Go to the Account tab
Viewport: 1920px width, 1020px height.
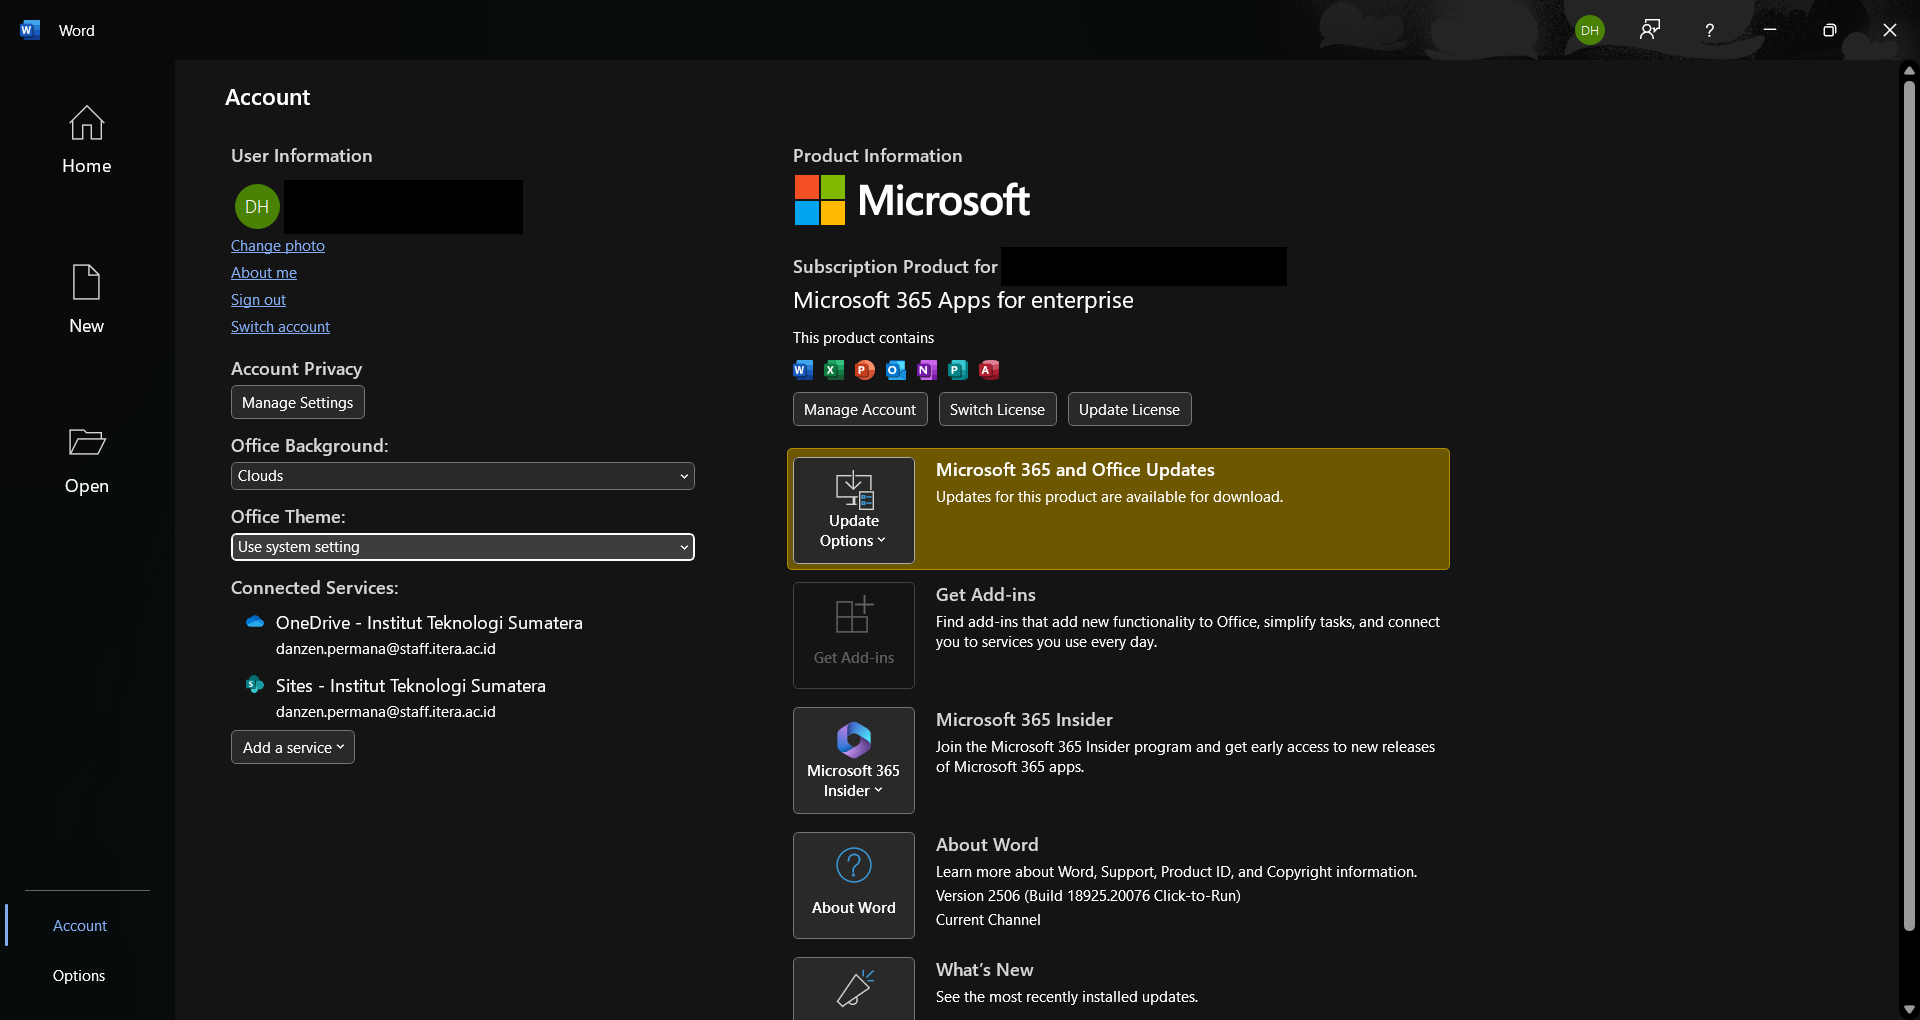click(x=80, y=926)
